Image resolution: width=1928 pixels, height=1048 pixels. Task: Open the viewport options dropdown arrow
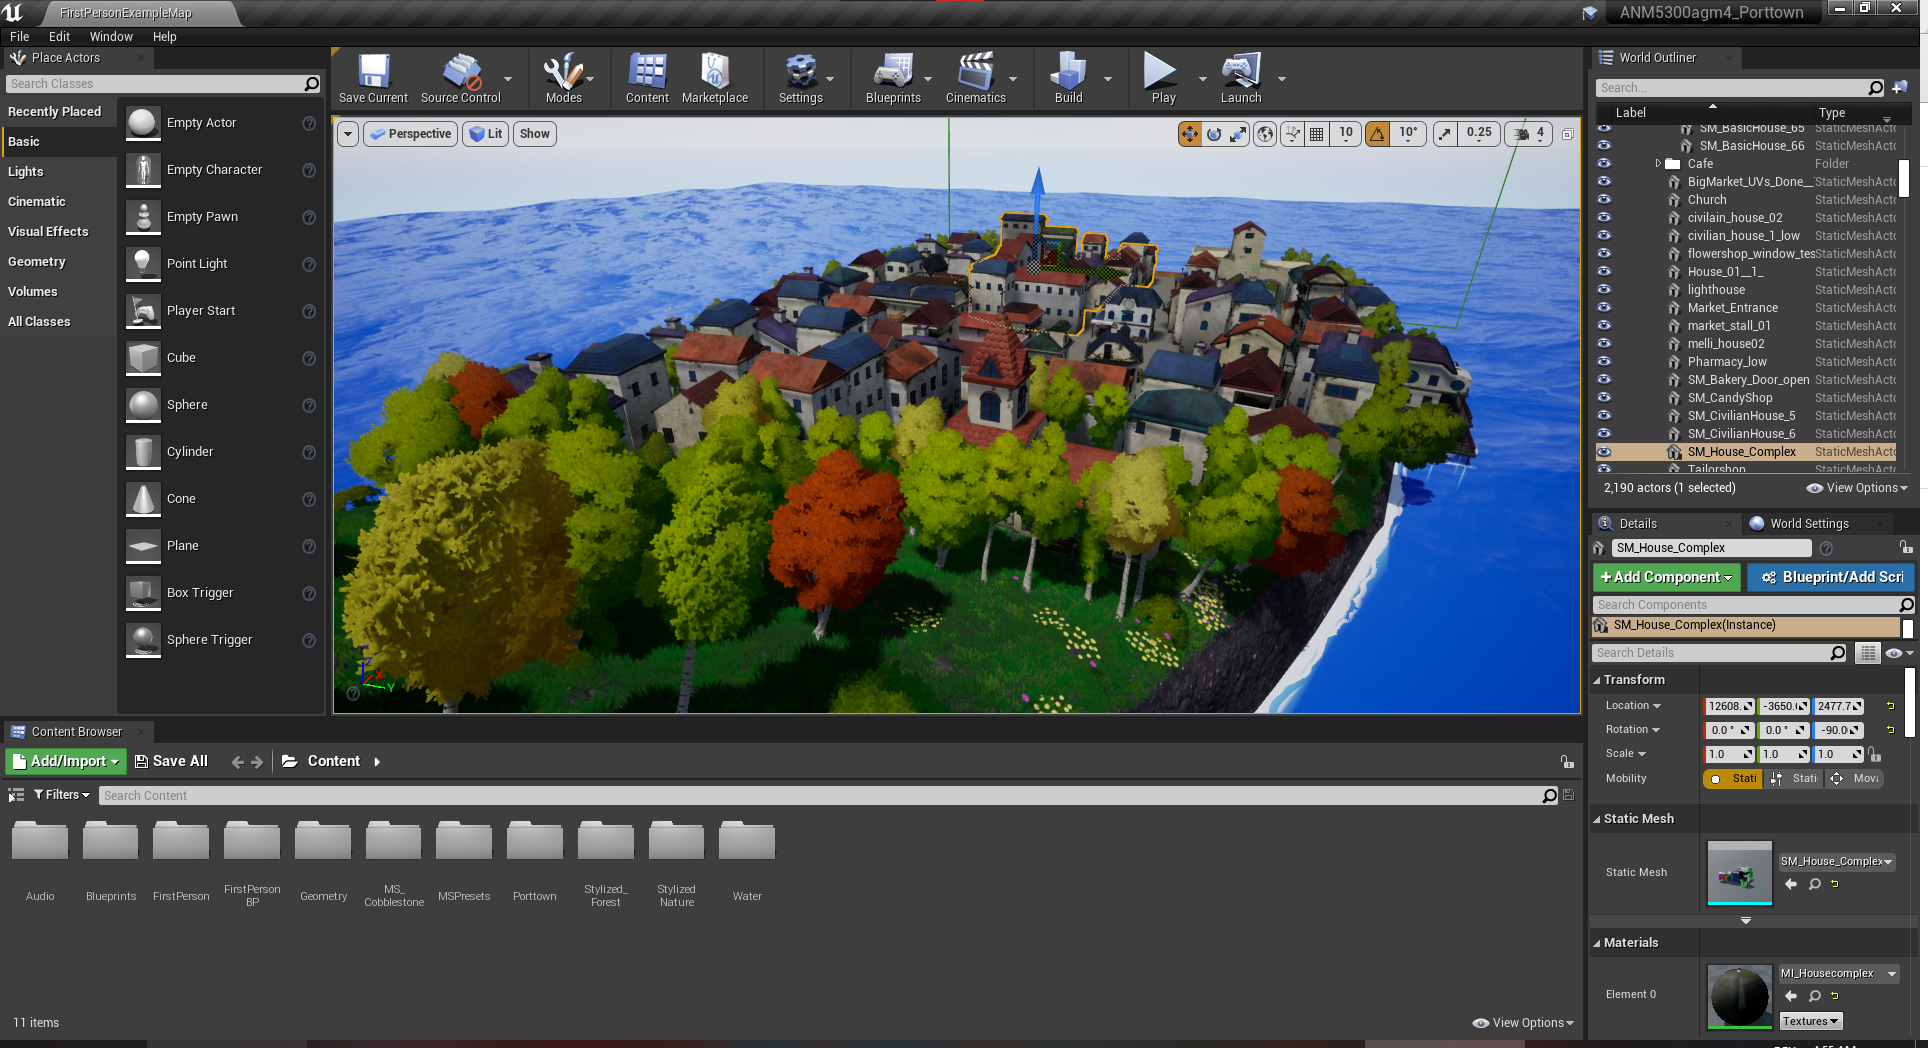tap(348, 134)
